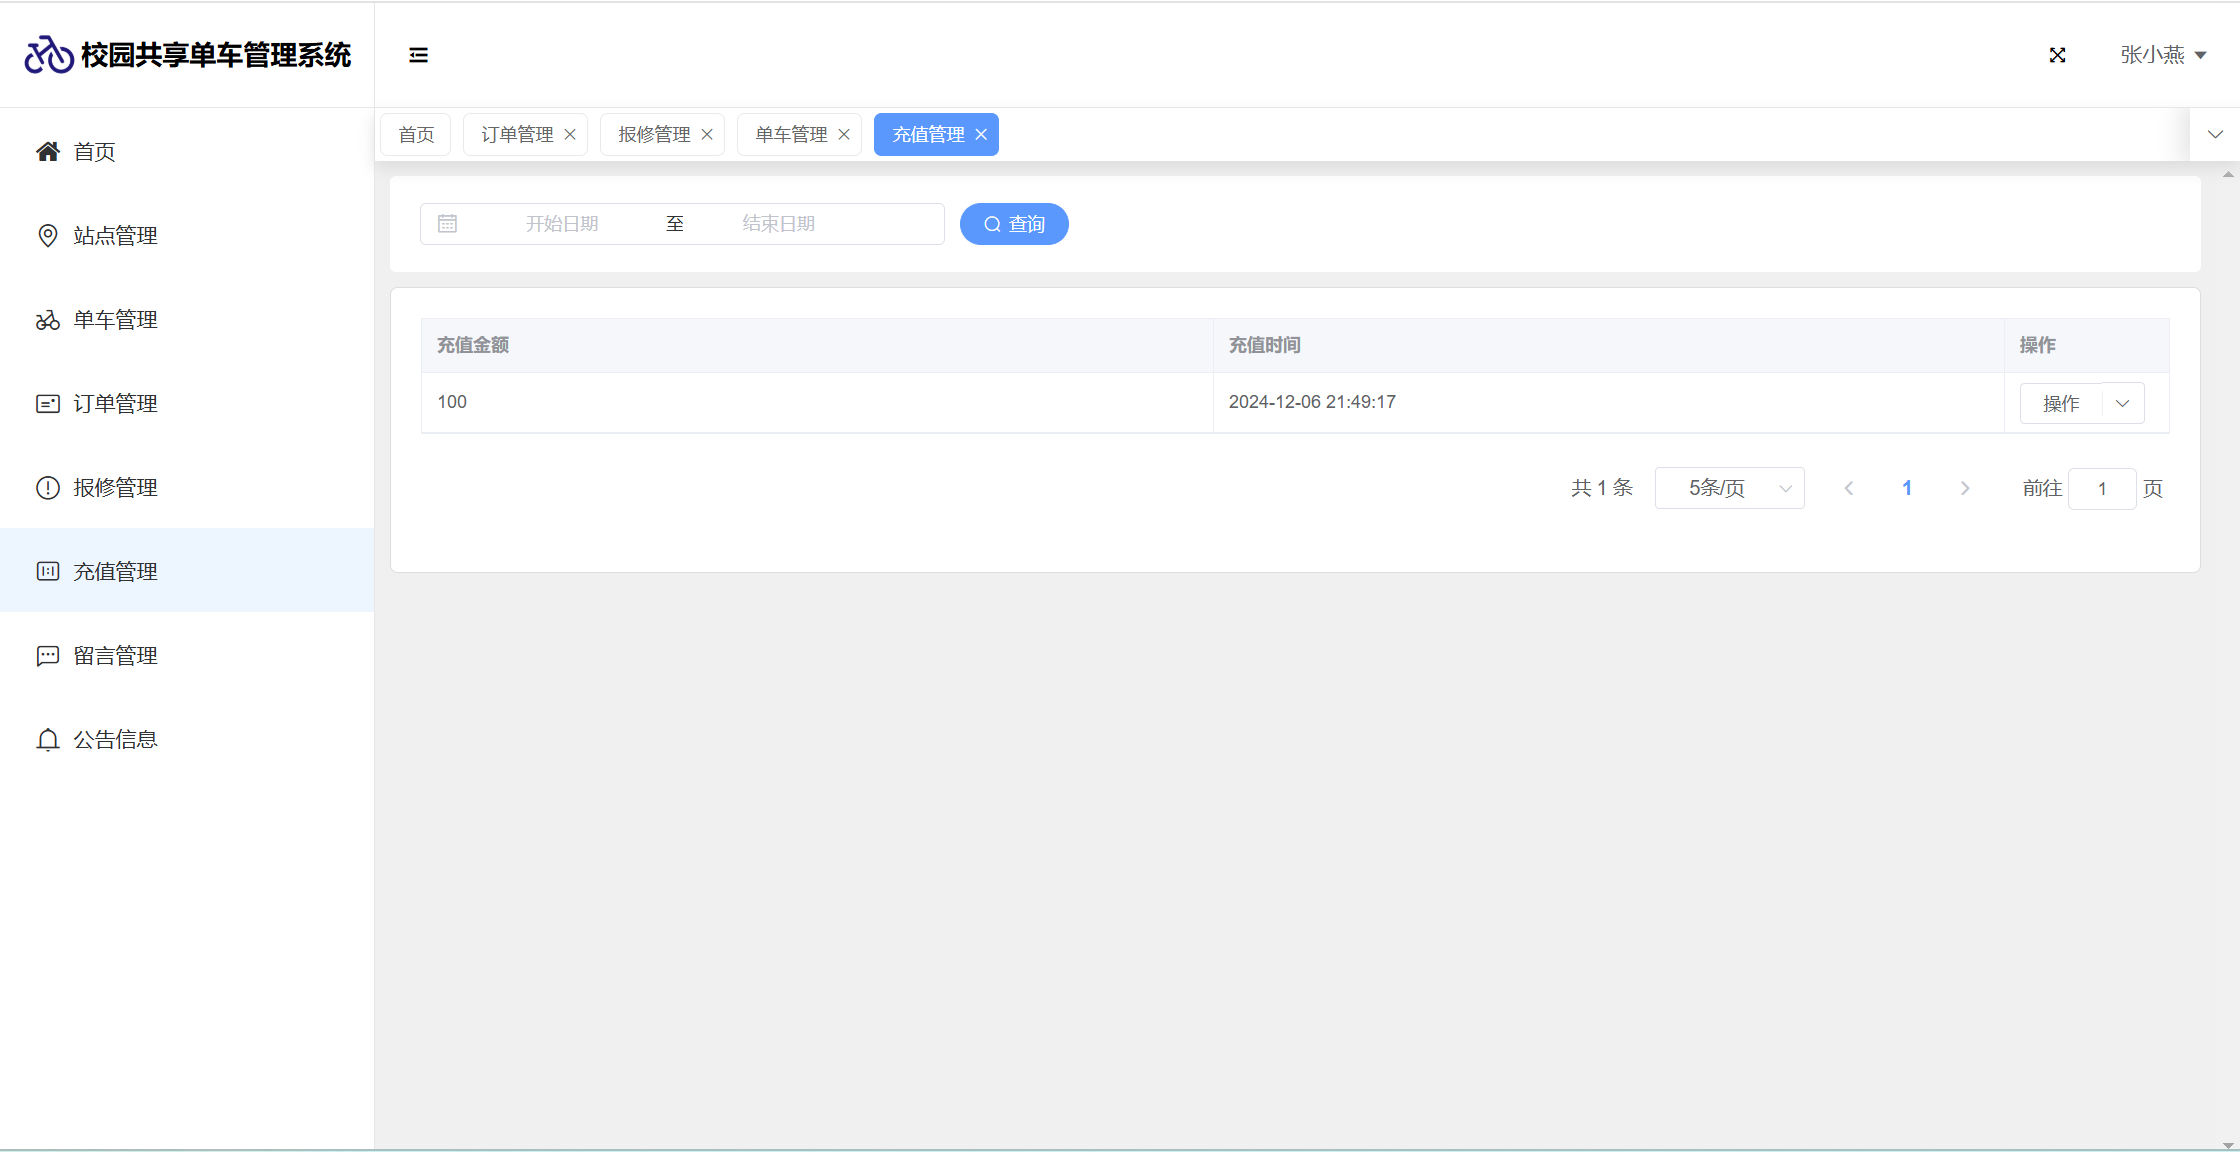Collapse sidebar with hamburger menu icon
The image size is (2240, 1152).
418,55
